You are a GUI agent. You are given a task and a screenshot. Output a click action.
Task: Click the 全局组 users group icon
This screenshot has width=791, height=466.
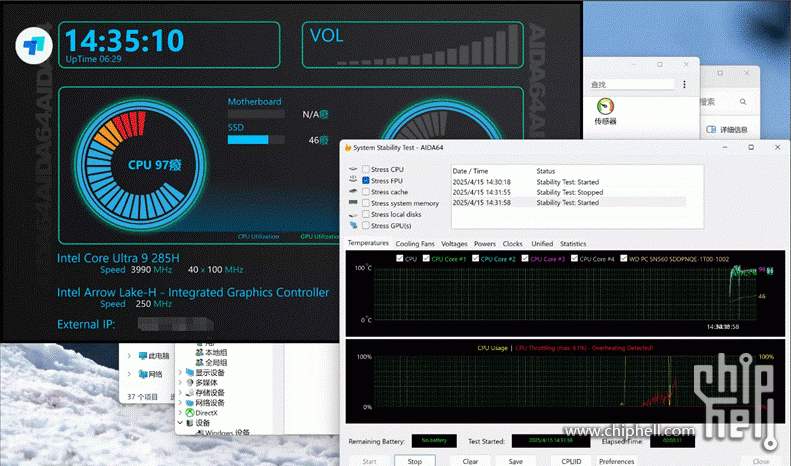tap(199, 363)
